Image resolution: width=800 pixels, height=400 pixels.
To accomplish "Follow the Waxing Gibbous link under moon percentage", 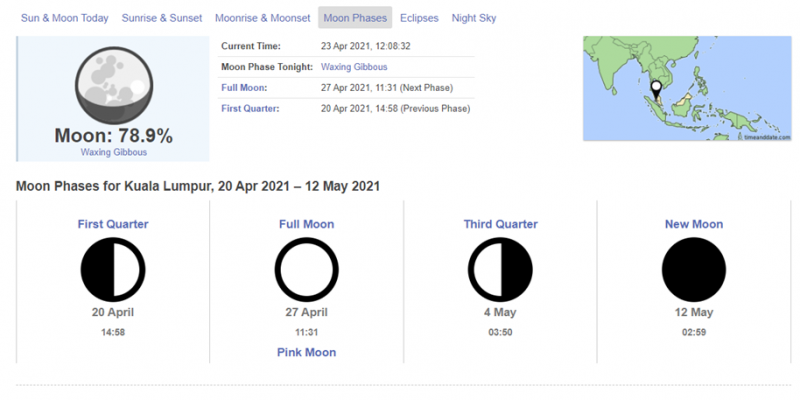I will [113, 152].
